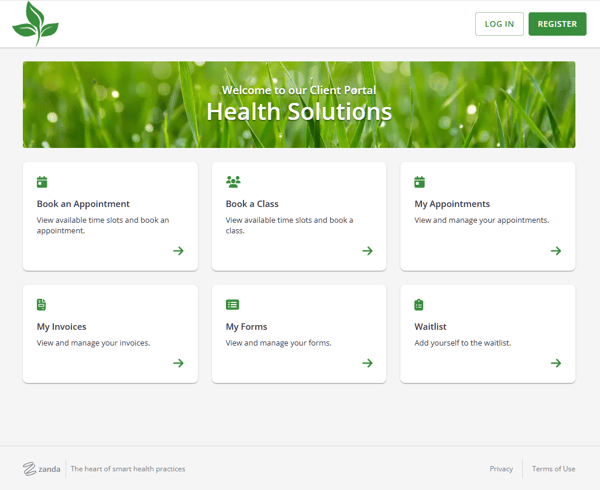Click the My Forms list icon

tap(233, 304)
